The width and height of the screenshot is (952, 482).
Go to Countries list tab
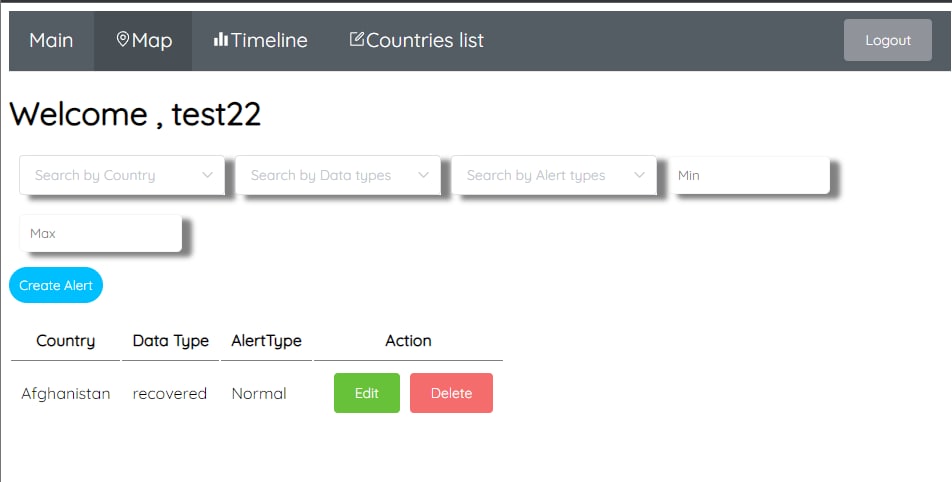tap(416, 41)
